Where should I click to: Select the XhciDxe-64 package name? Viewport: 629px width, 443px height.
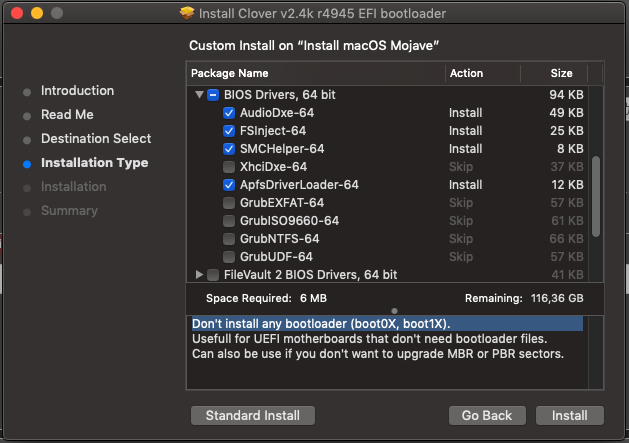pos(274,167)
